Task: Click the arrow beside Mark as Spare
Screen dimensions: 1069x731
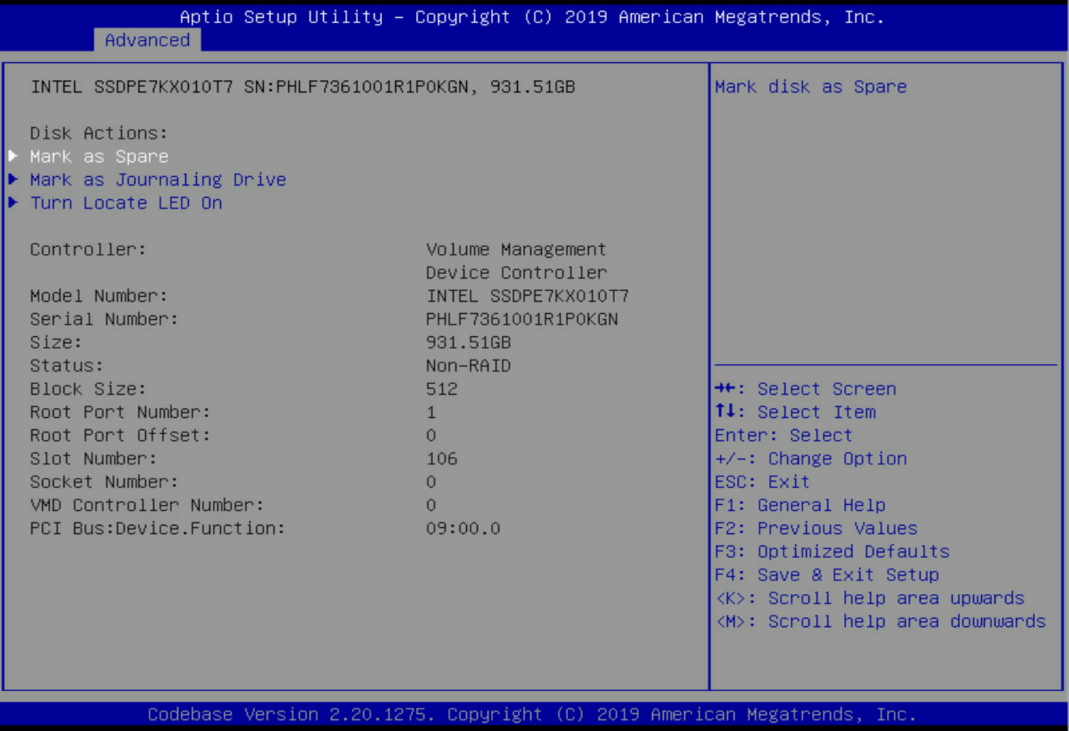Action: [x=14, y=156]
